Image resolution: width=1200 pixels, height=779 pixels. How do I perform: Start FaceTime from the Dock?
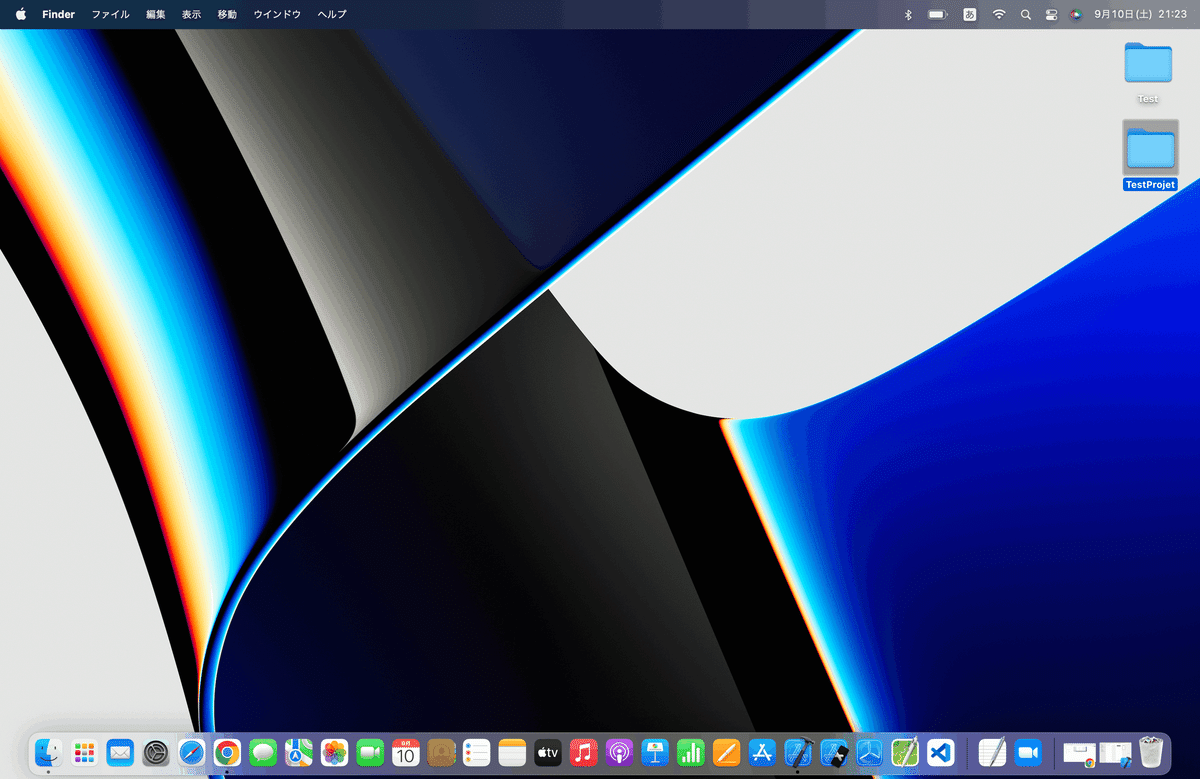click(370, 752)
